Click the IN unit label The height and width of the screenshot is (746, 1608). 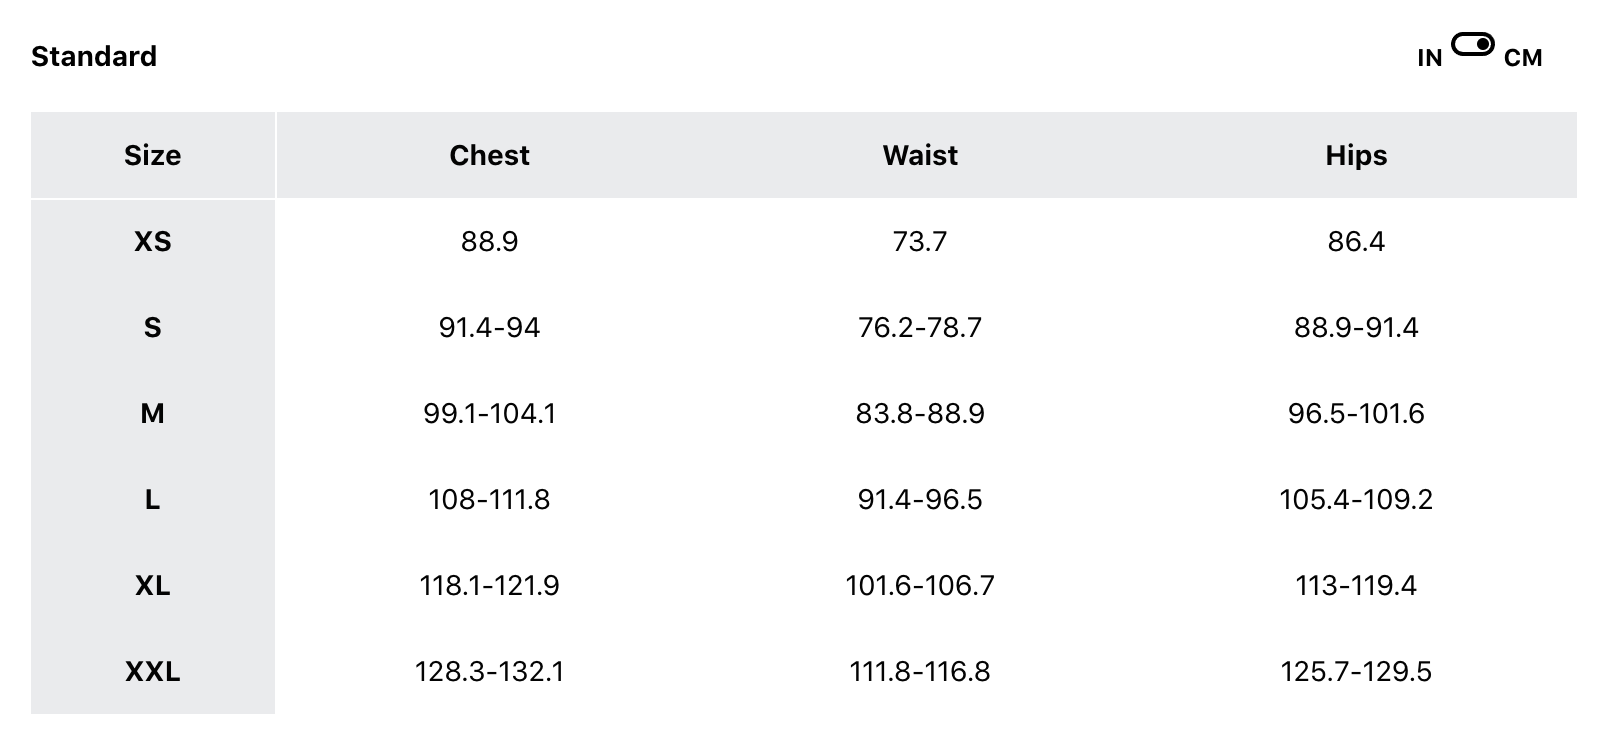1429,58
